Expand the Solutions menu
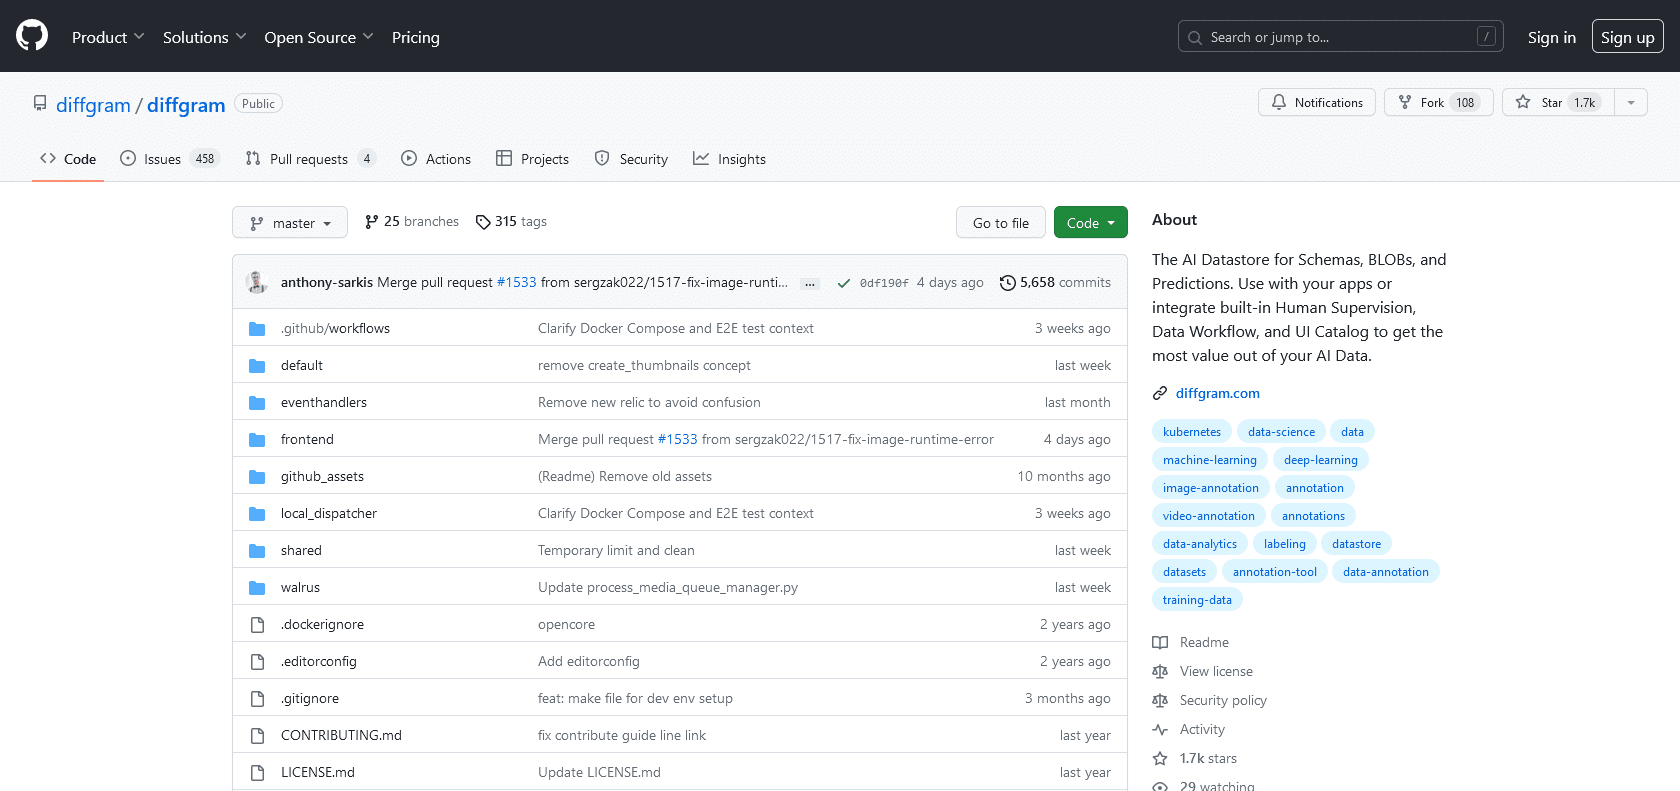This screenshot has height=791, width=1680. (204, 37)
